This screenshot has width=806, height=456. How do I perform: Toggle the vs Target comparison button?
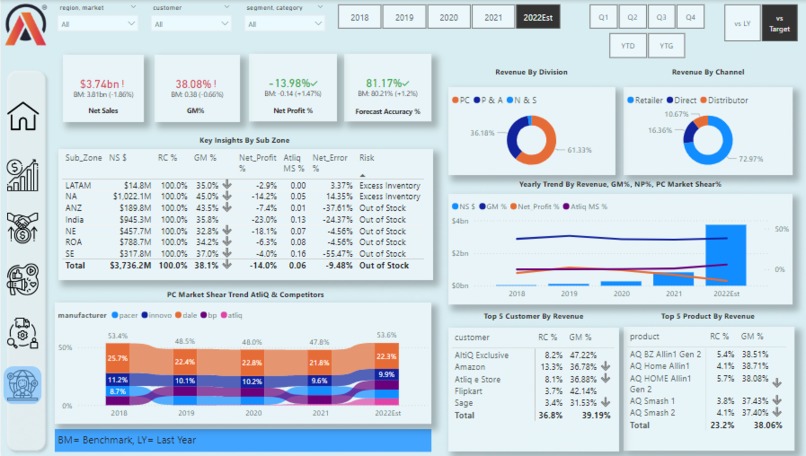tap(779, 23)
